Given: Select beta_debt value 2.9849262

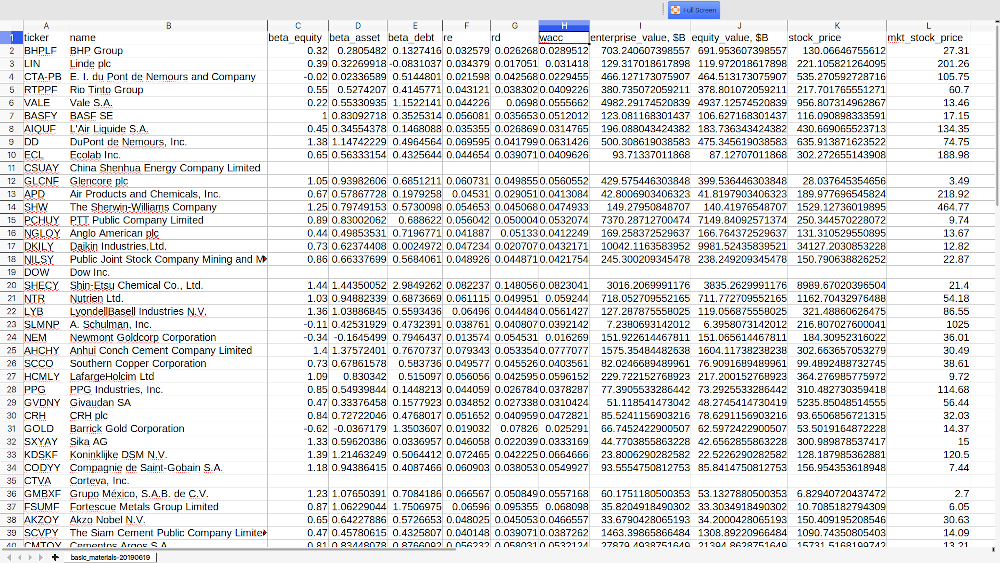Looking at the screenshot, I should pos(415,286).
